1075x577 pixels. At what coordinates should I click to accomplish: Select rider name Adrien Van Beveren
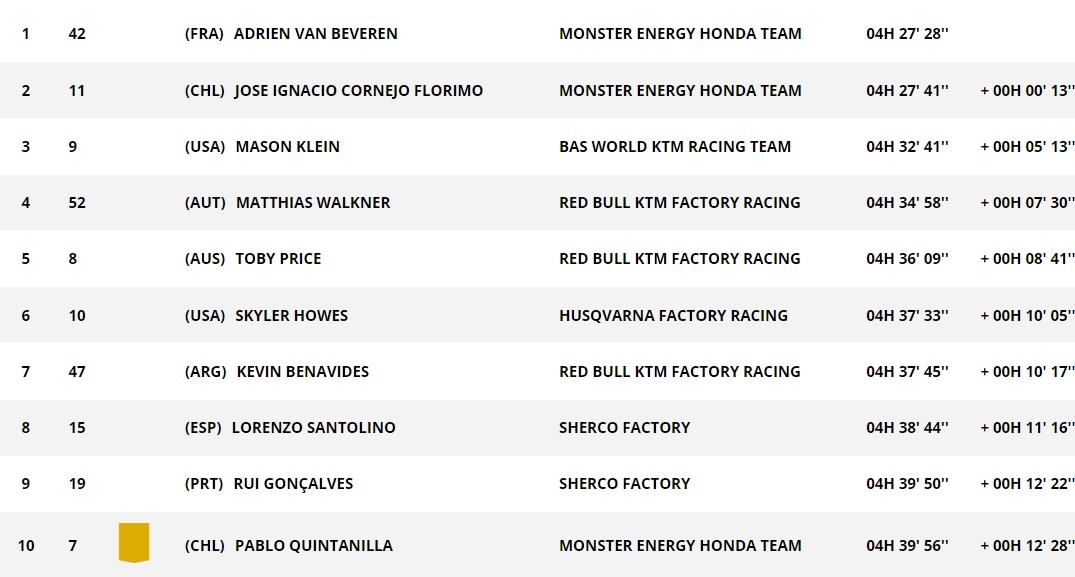315,34
